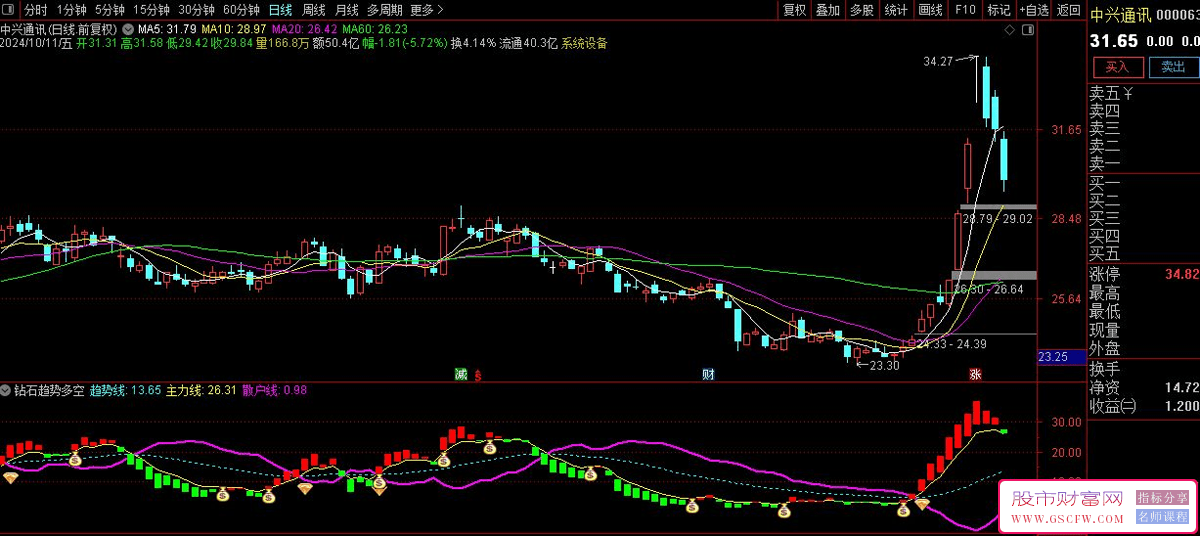
Task: Select the 15分钟 period tab
Action: click(x=151, y=10)
